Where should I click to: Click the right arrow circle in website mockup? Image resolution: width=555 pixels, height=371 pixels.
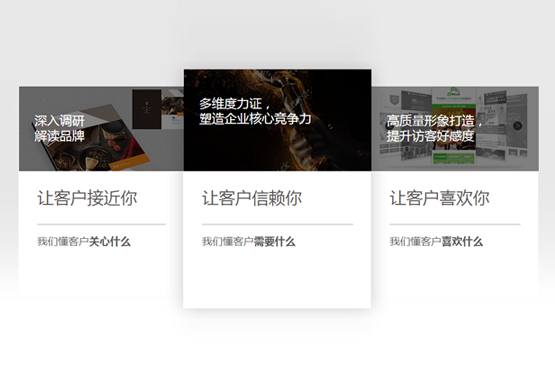(x=517, y=126)
